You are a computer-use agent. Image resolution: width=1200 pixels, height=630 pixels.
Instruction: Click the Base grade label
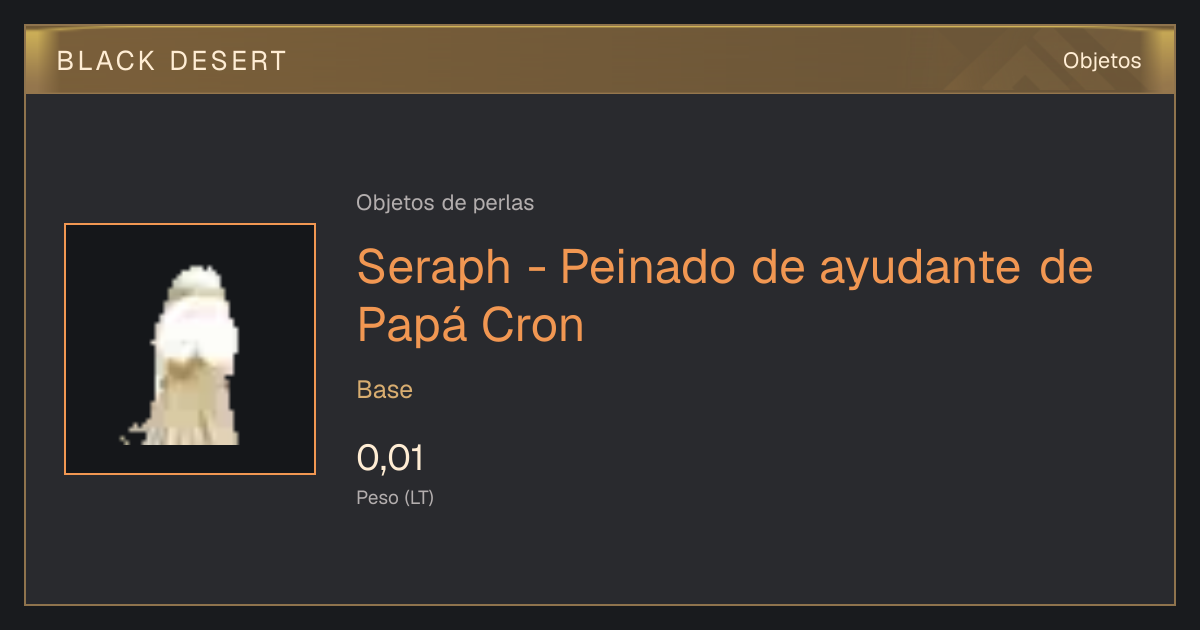[x=385, y=390]
